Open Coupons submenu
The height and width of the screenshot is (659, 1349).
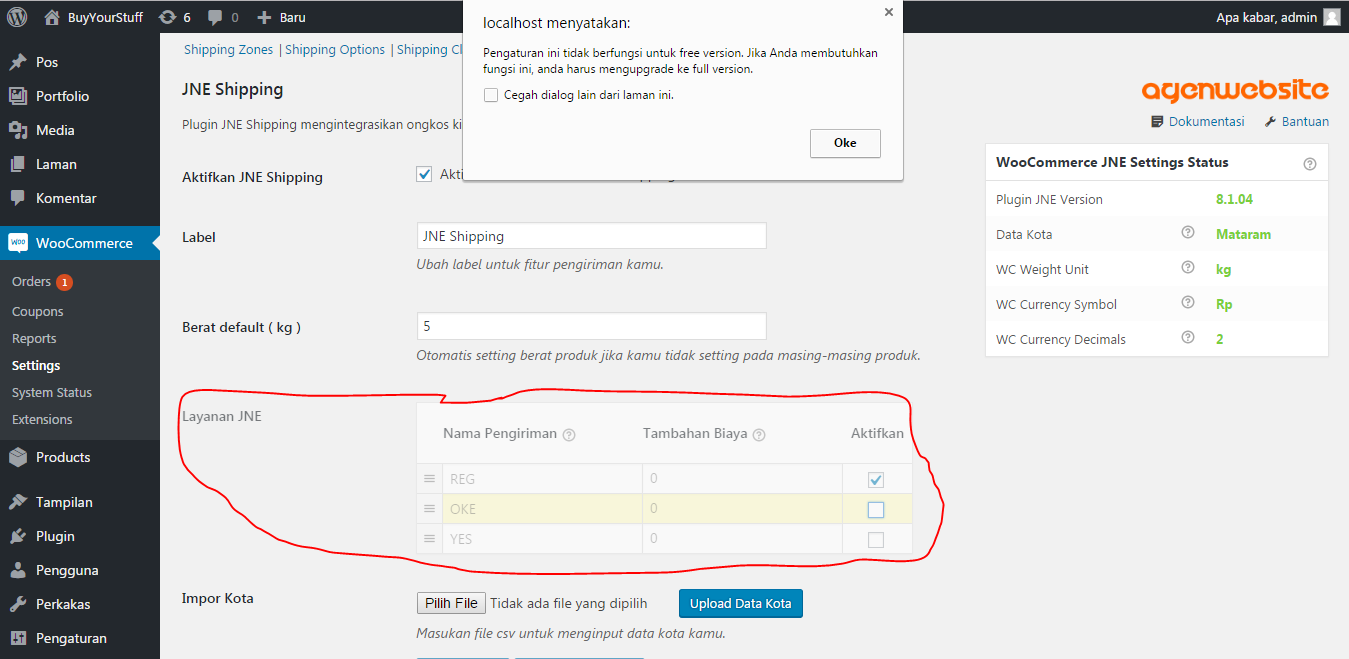click(x=37, y=311)
